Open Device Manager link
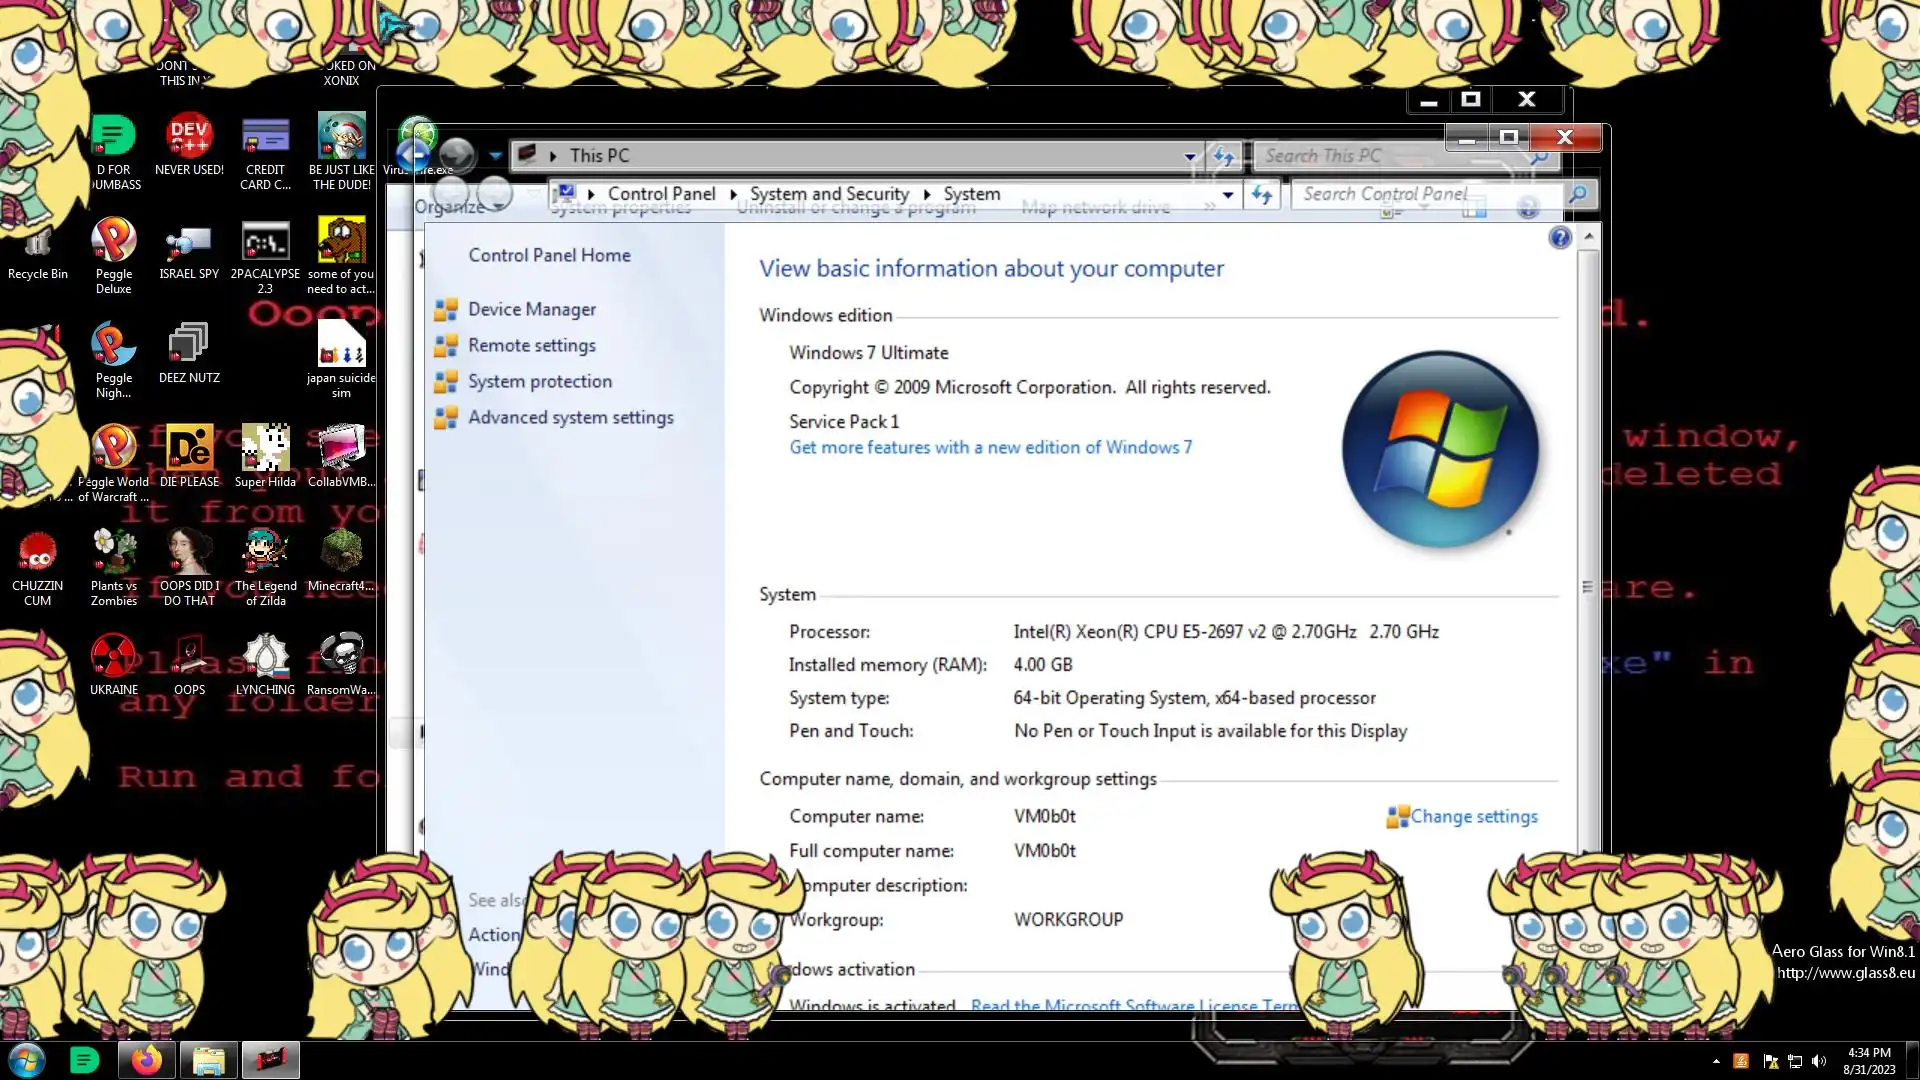The width and height of the screenshot is (1920, 1080). [531, 310]
